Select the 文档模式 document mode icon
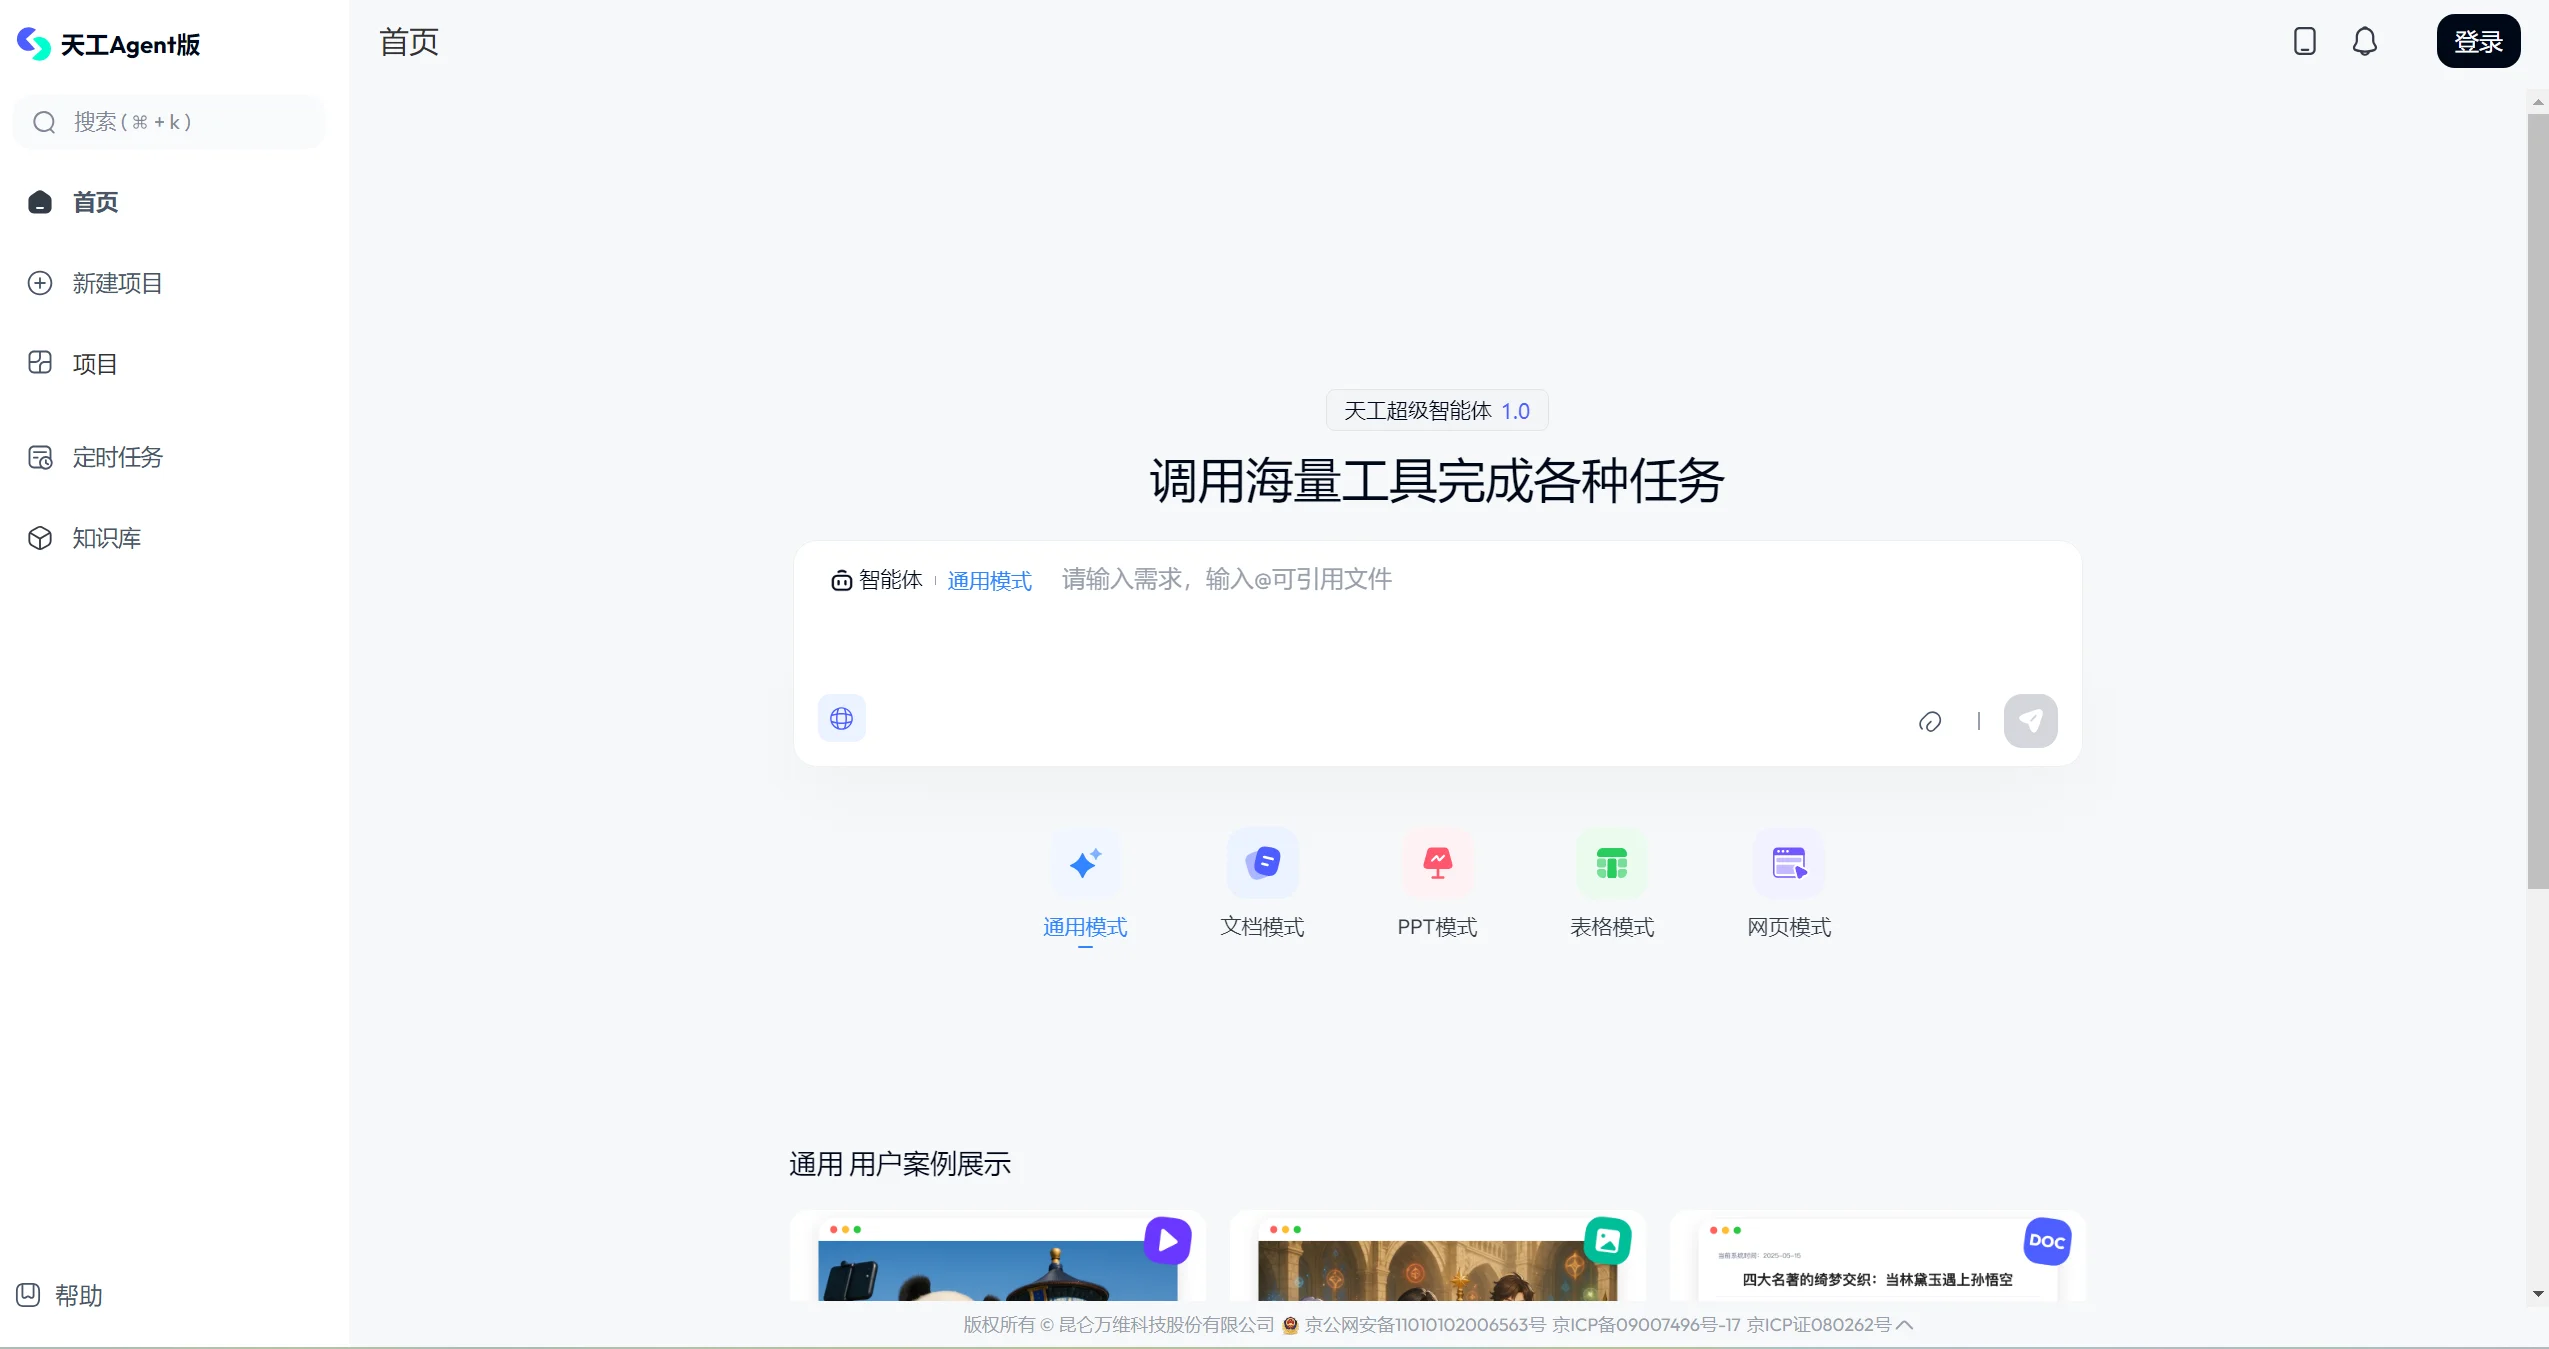2549x1349 pixels. pyautogui.click(x=1262, y=862)
